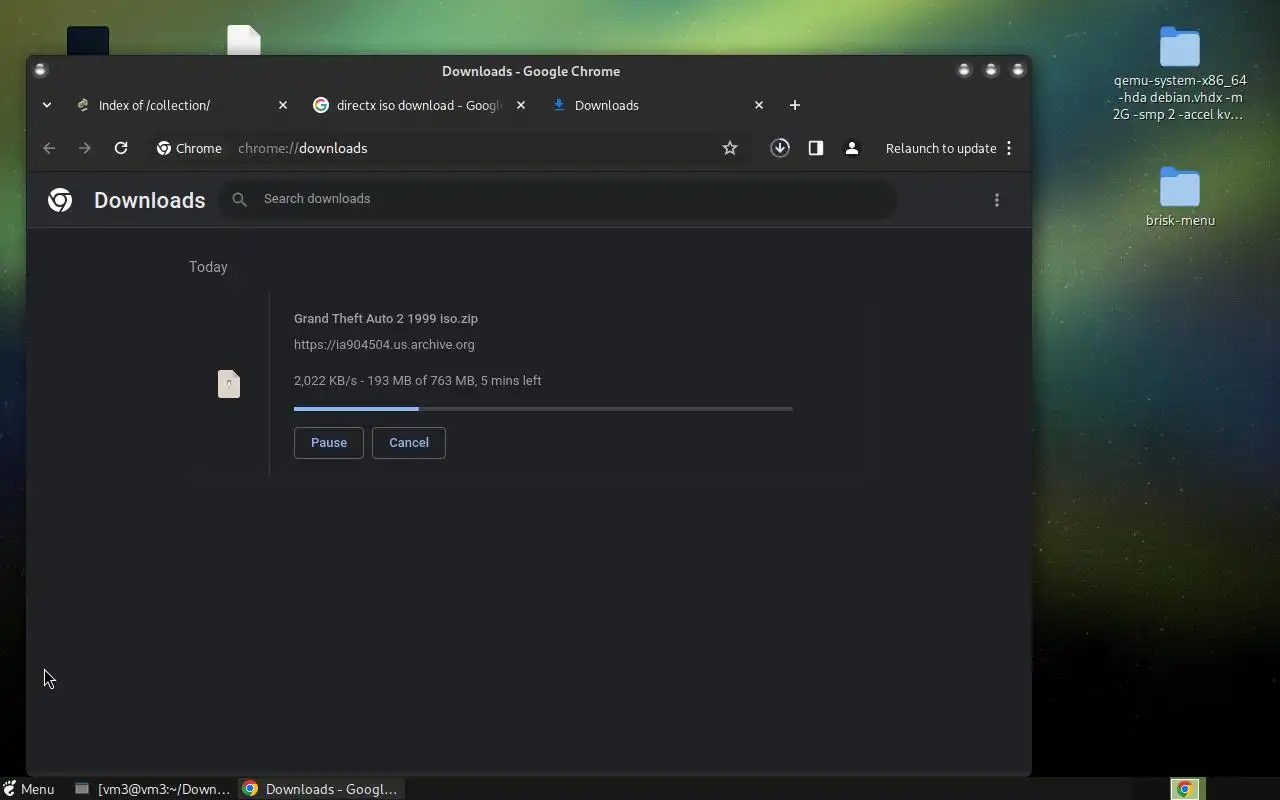Expand the tab search dropdown arrow
The height and width of the screenshot is (800, 1280).
47,105
